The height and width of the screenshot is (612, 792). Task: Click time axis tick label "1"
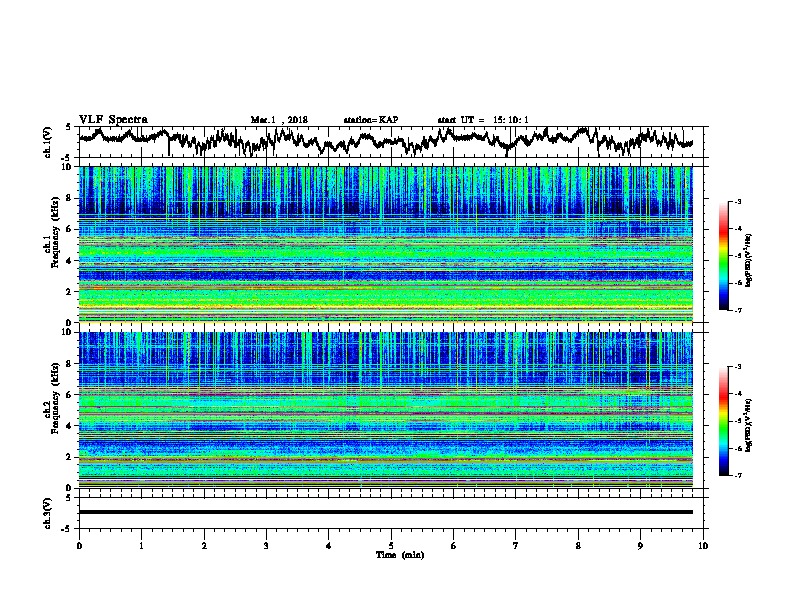[x=141, y=546]
